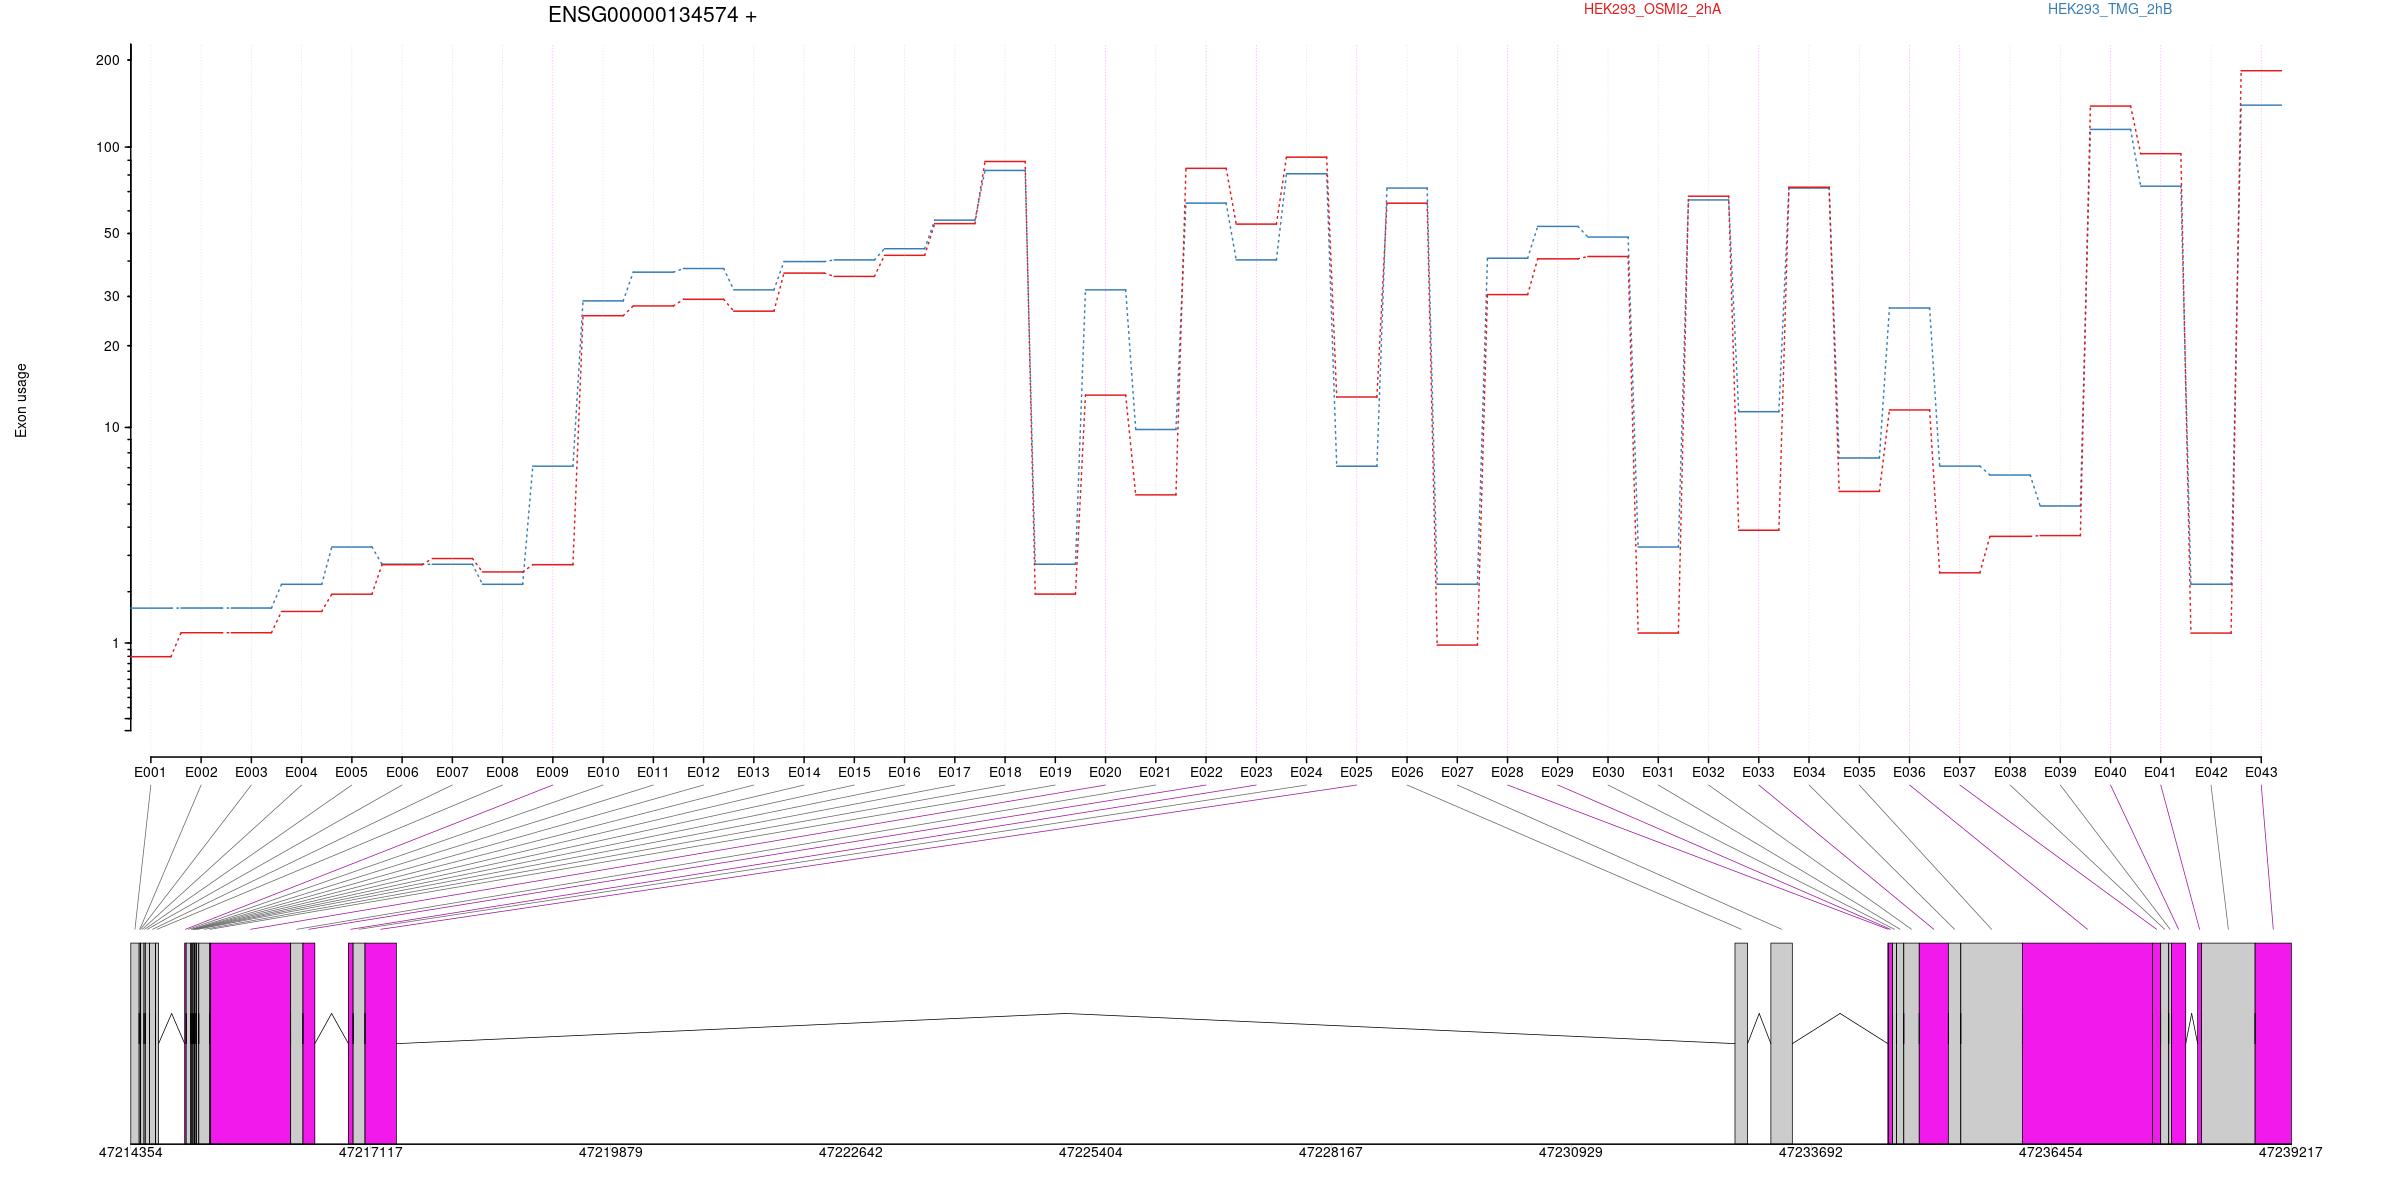This screenshot has width=2400, height=1200.
Task: Click the largest magenta exon block at gene start
Action: (250, 1043)
